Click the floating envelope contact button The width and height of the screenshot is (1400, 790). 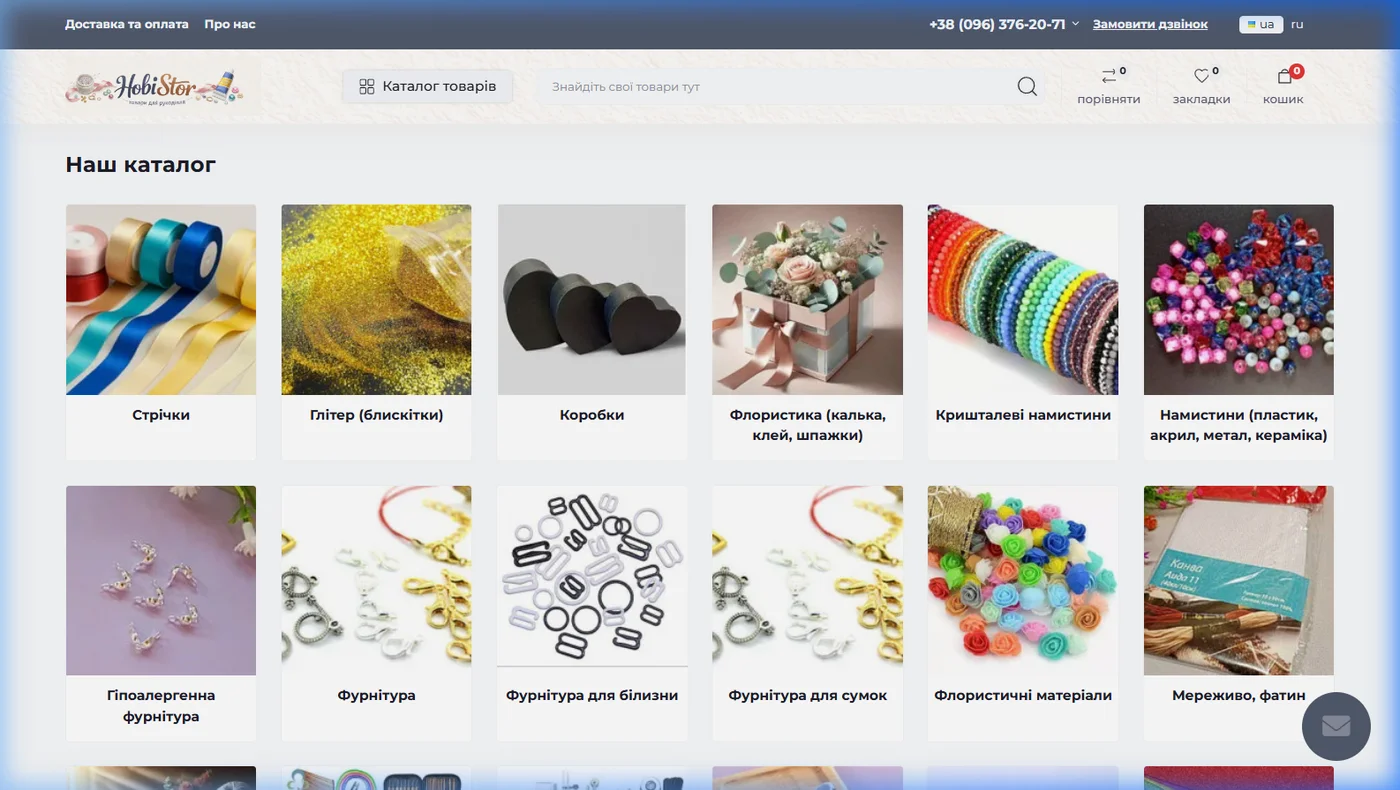coord(1336,726)
